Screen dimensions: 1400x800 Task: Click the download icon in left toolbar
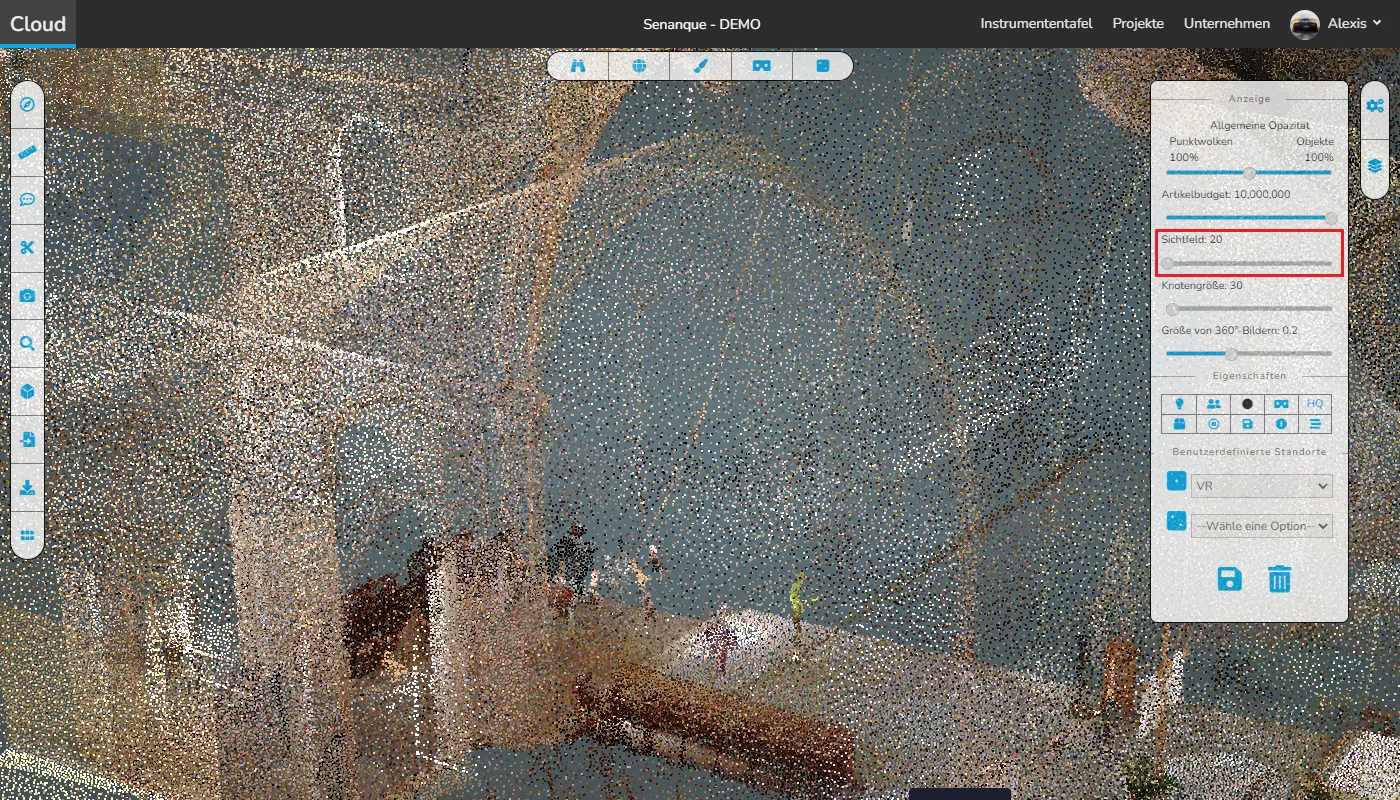click(x=27, y=487)
